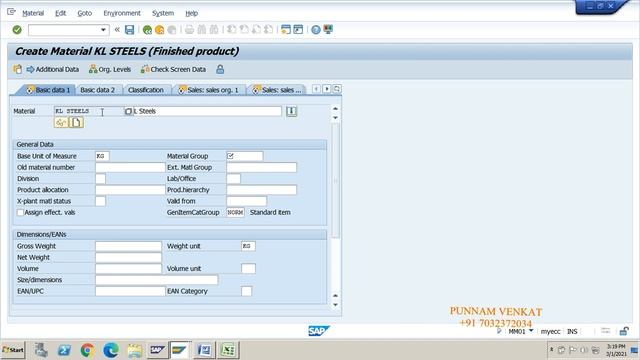Click the EAN/UPC field
The image size is (640, 360).
pyautogui.click(x=130, y=291)
